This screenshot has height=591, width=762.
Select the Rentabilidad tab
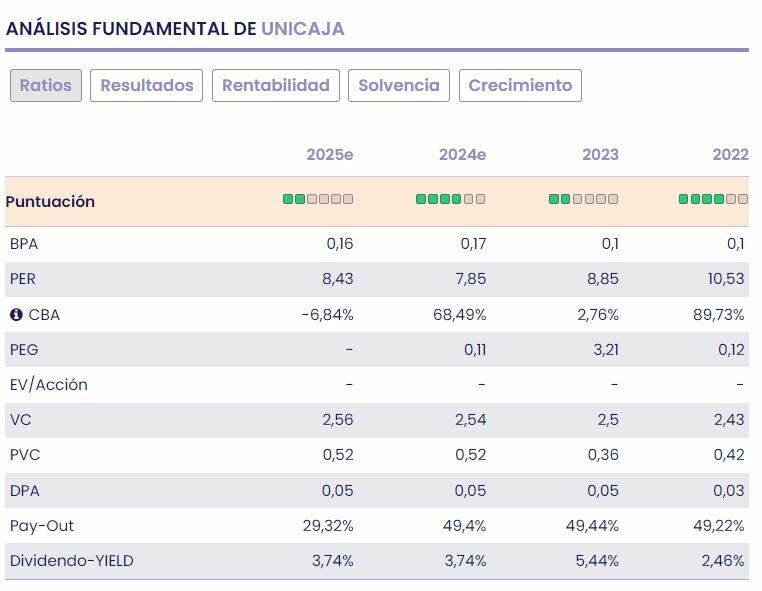[x=276, y=85]
